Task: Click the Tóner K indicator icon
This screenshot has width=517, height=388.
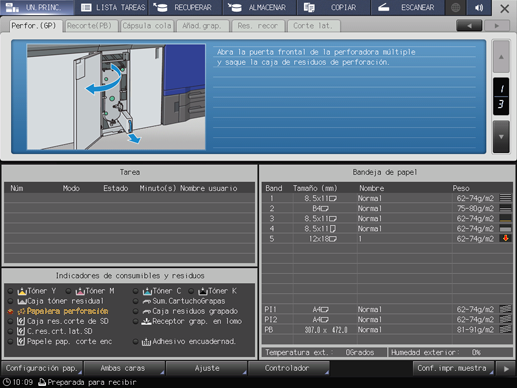Action: click(x=203, y=291)
